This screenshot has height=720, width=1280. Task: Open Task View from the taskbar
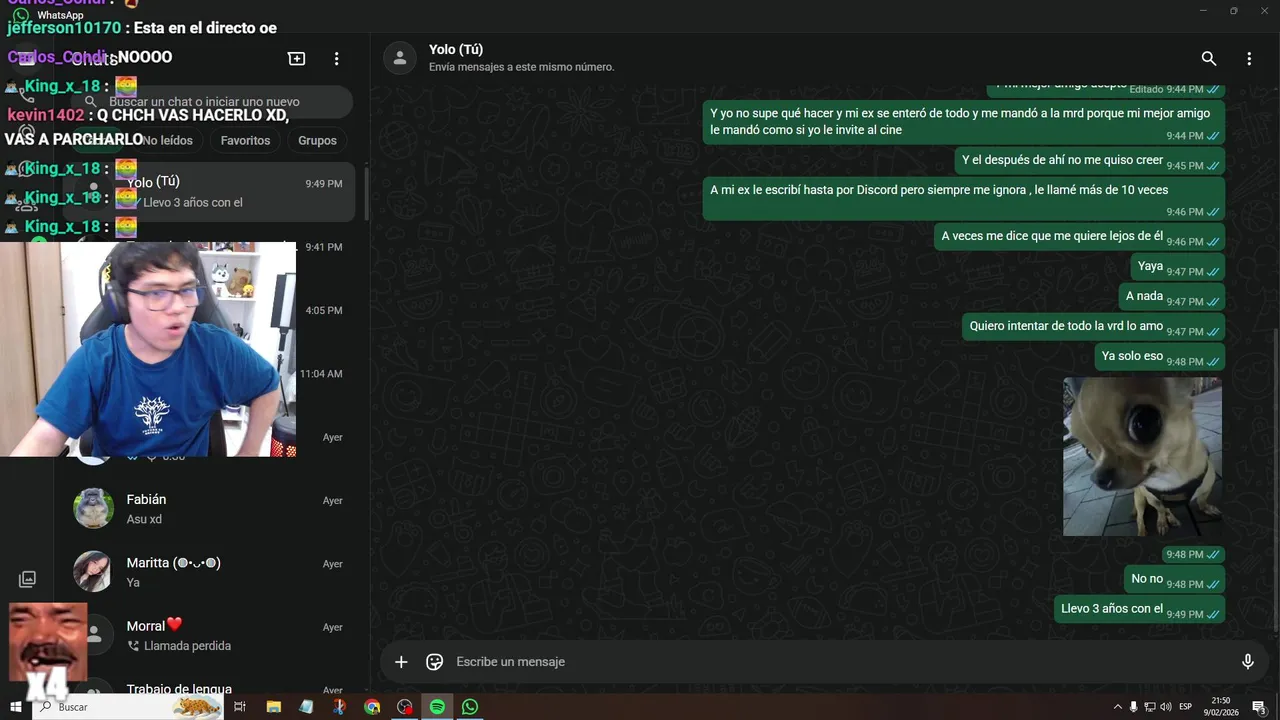click(x=239, y=707)
